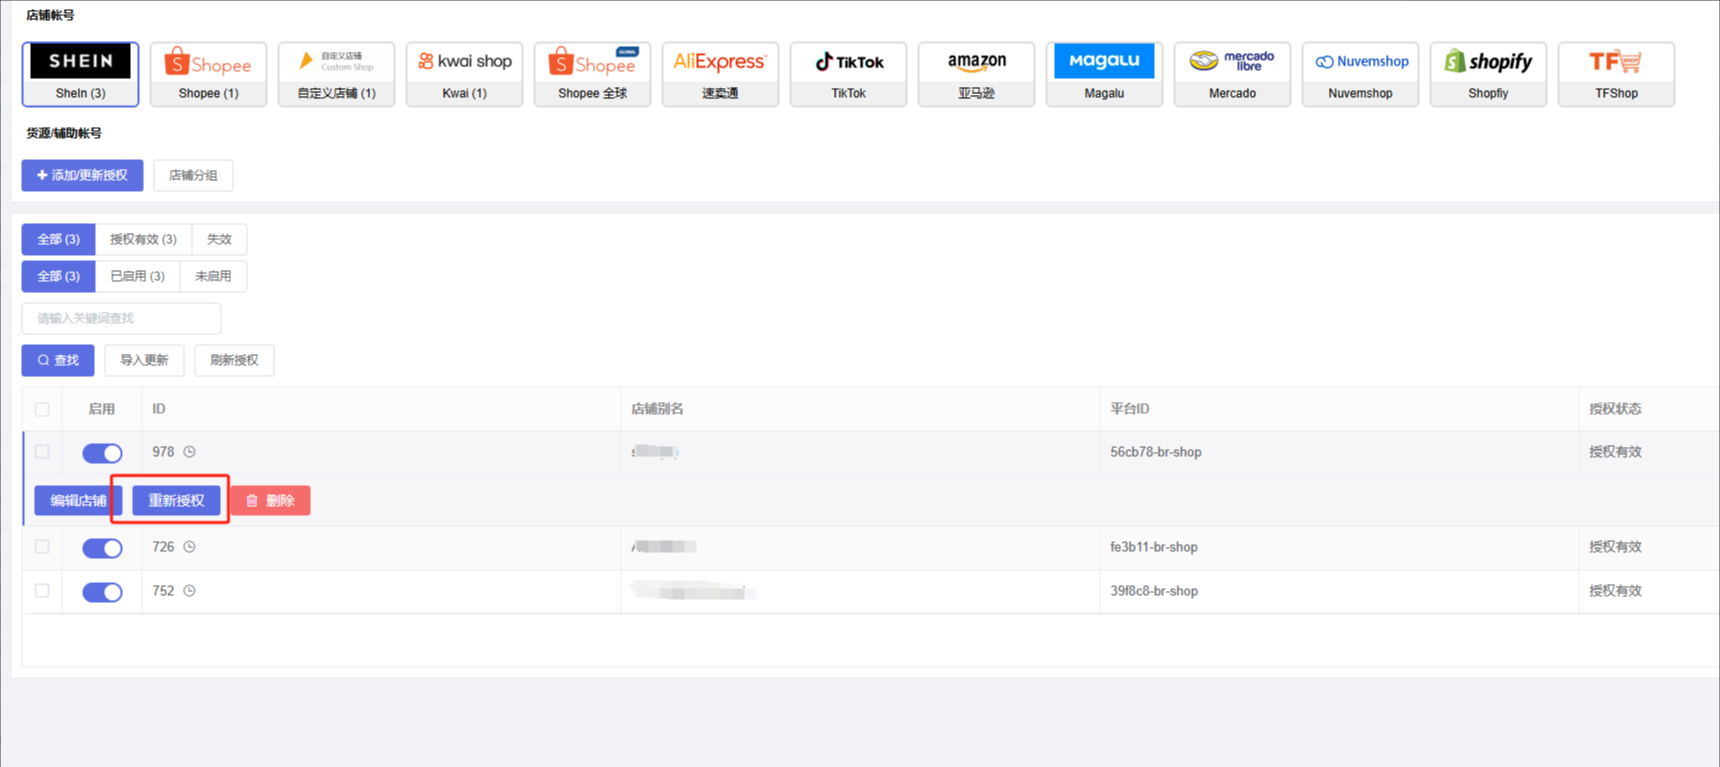This screenshot has height=767, width=1720.
Task: Open the Kwai (1) shop card
Action: point(464,74)
